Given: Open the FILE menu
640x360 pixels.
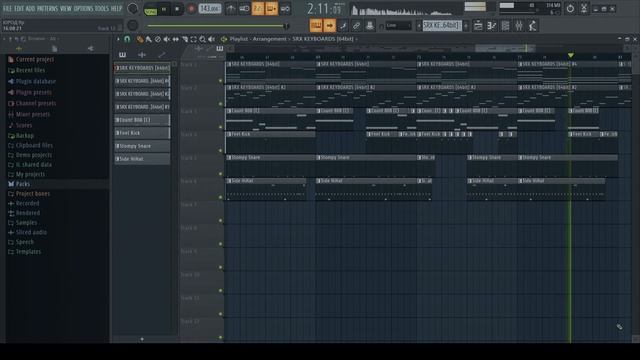Looking at the screenshot, I should pyautogui.click(x=7, y=9).
